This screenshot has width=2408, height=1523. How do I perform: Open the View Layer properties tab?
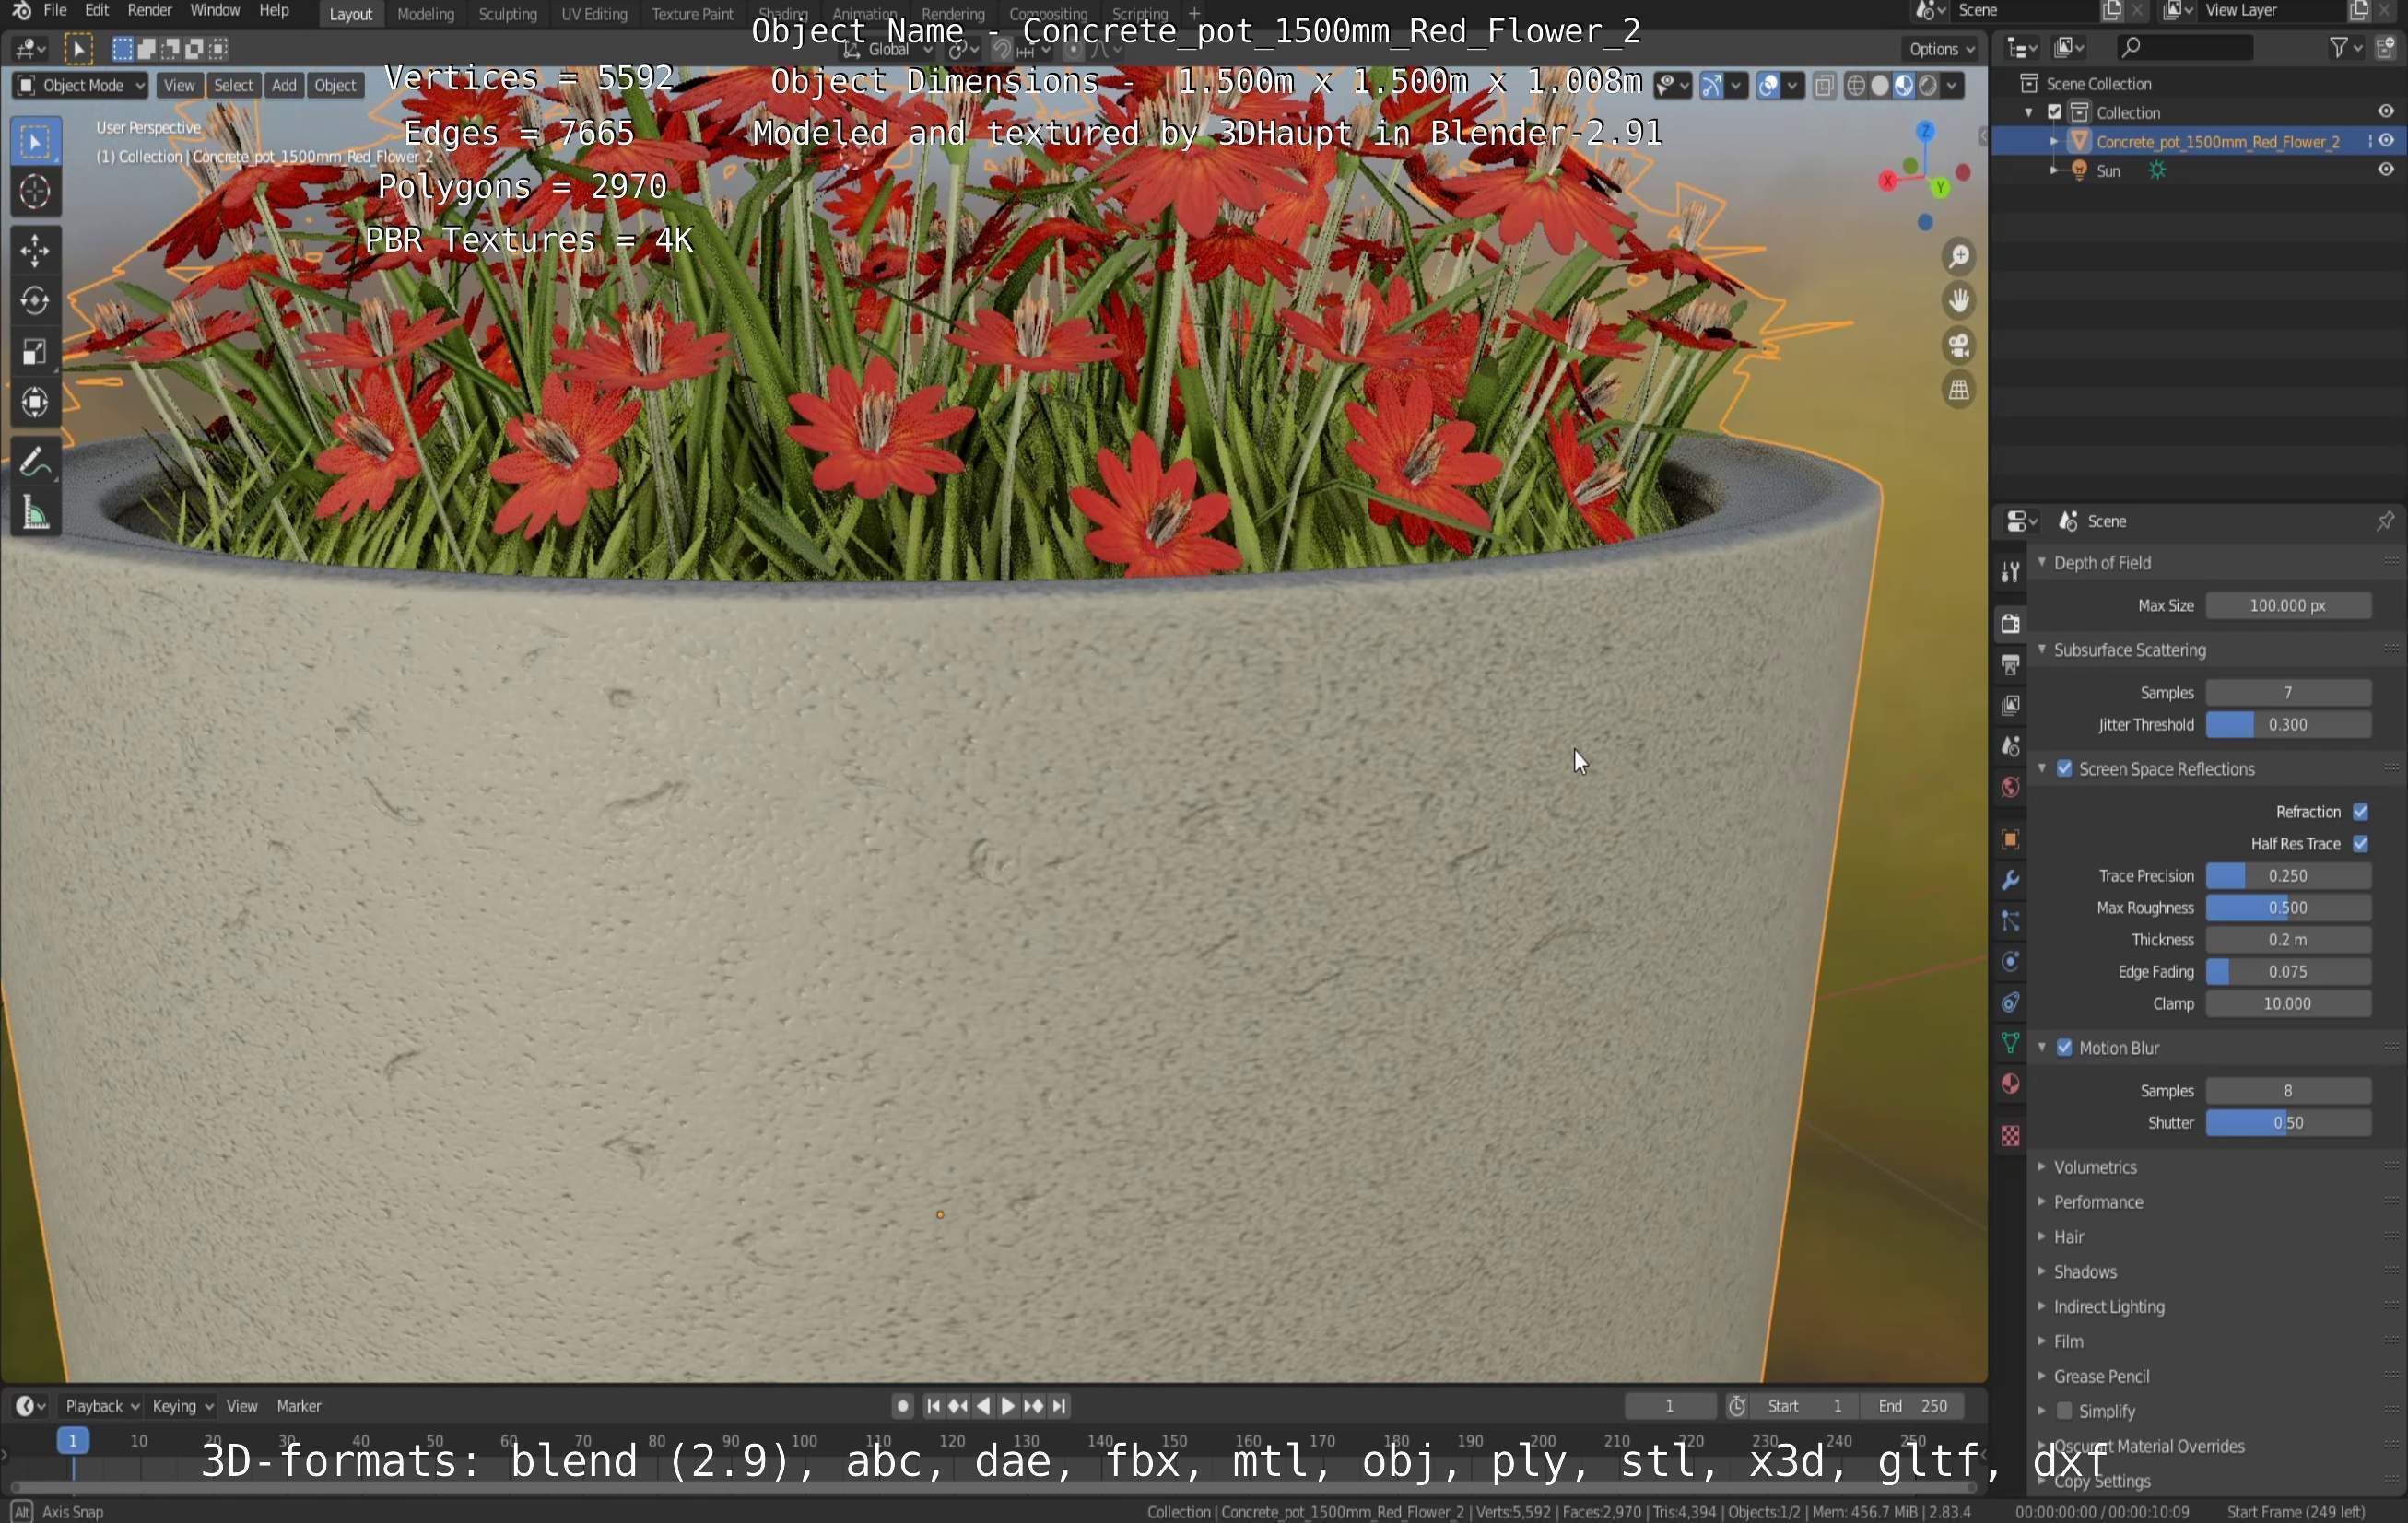tap(2010, 705)
